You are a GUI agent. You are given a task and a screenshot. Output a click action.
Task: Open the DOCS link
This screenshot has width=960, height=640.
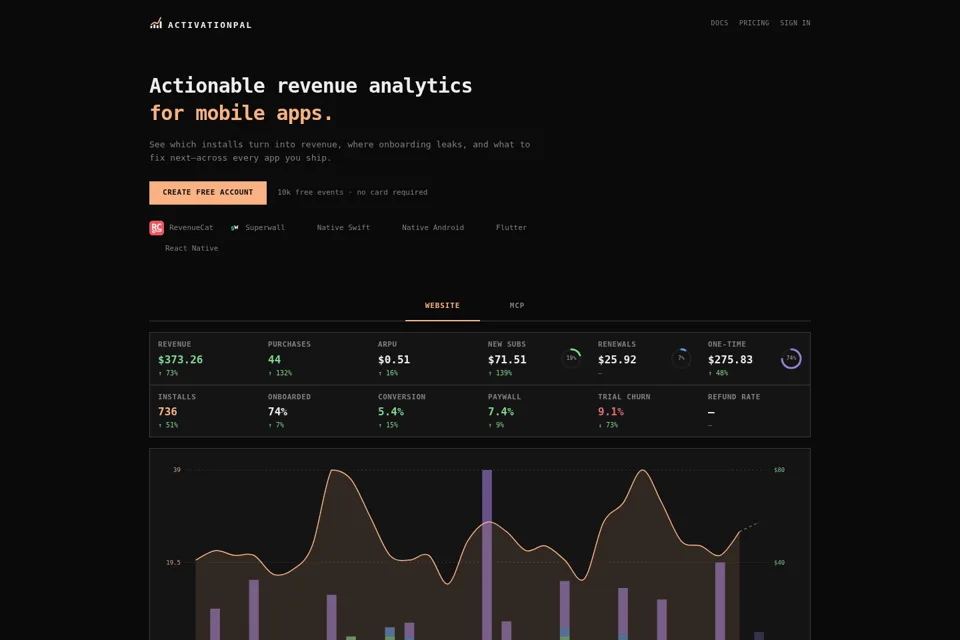(719, 23)
